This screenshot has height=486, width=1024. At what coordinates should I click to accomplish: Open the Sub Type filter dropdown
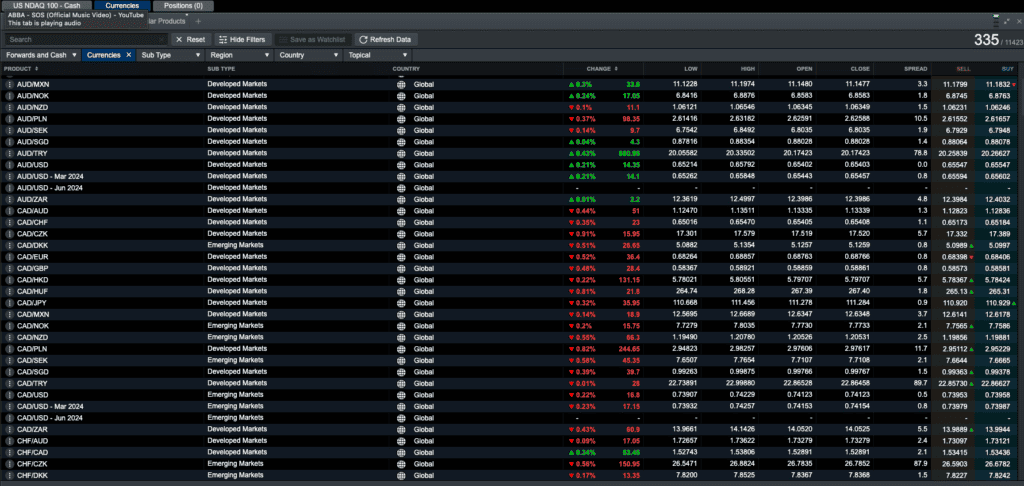170,55
